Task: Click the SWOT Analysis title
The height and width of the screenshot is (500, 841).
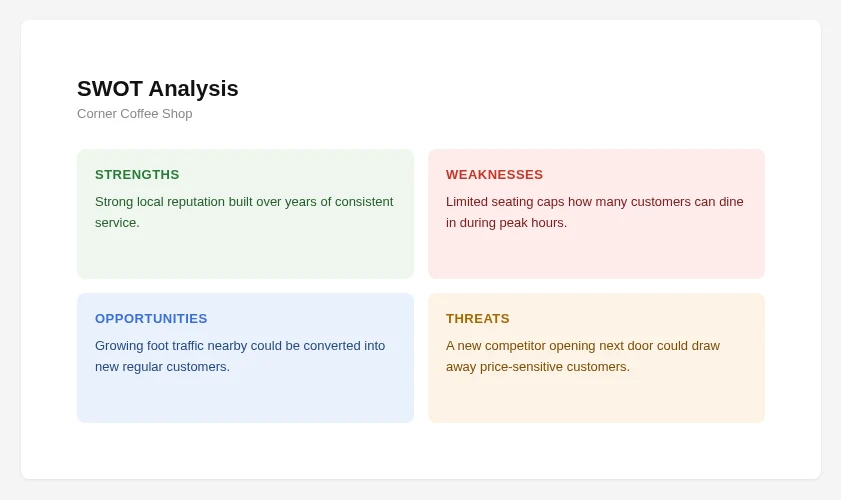Action: pyautogui.click(x=158, y=89)
